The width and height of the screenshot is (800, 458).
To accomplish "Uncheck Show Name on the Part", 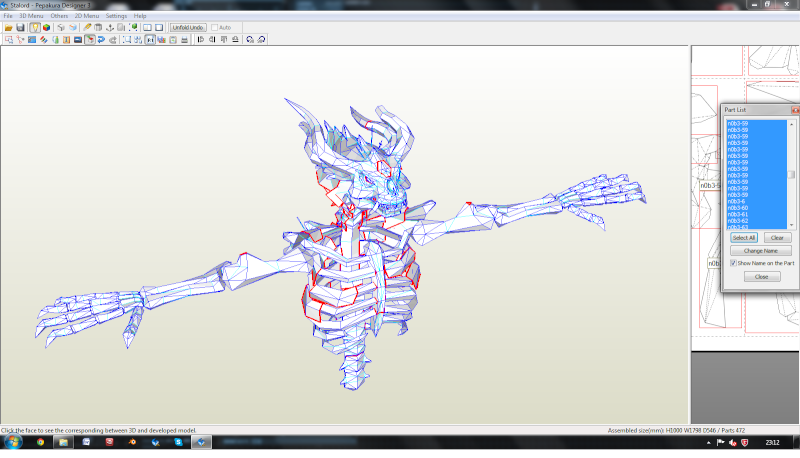I will click(733, 263).
